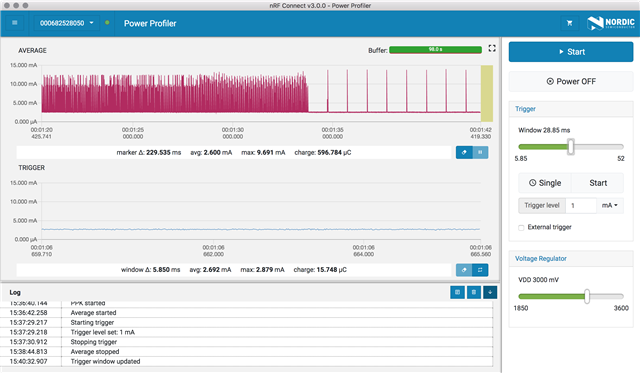Open the device selector 000682528050

[x=67, y=23]
